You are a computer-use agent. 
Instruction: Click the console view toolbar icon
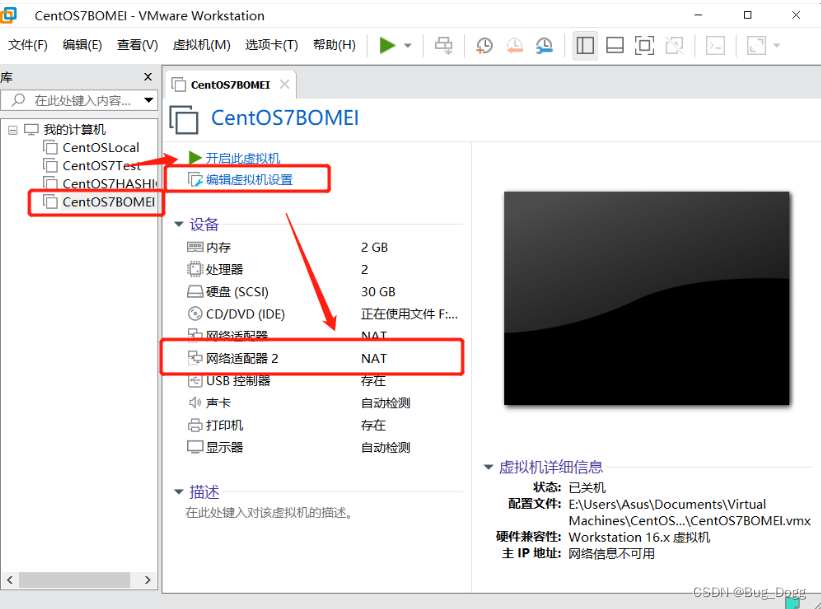(x=715, y=46)
